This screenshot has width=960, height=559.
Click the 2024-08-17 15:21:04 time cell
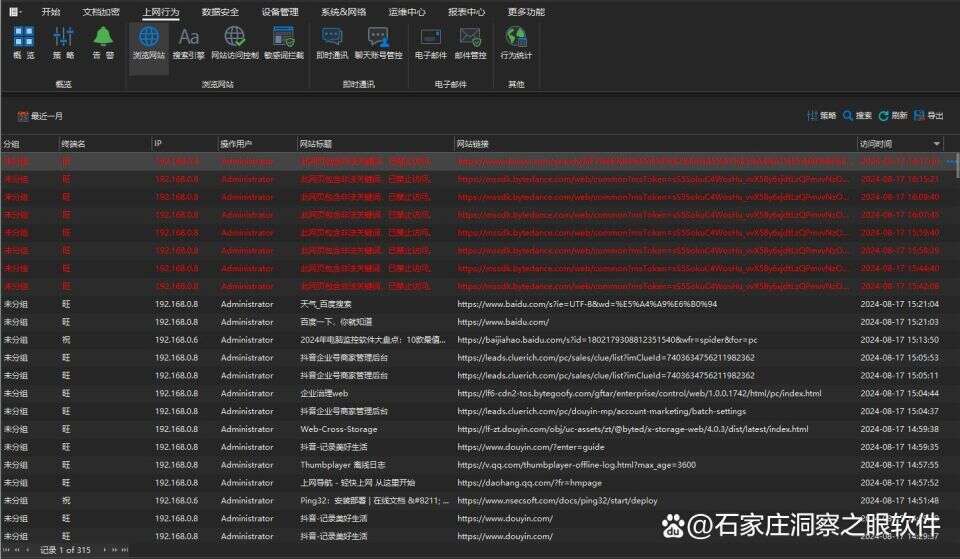899,304
